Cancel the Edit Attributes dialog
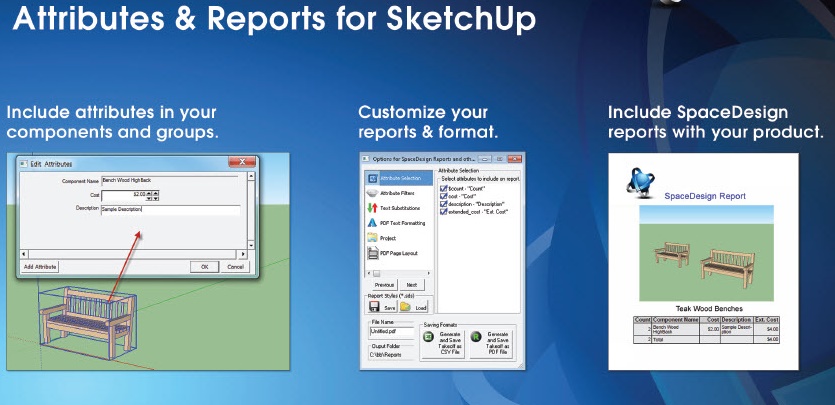Image resolution: width=835 pixels, height=405 pixels. coord(235,267)
